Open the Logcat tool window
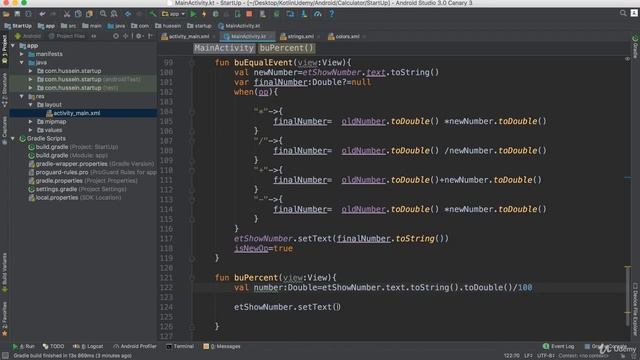This screenshot has width=640, height=360. [88, 347]
